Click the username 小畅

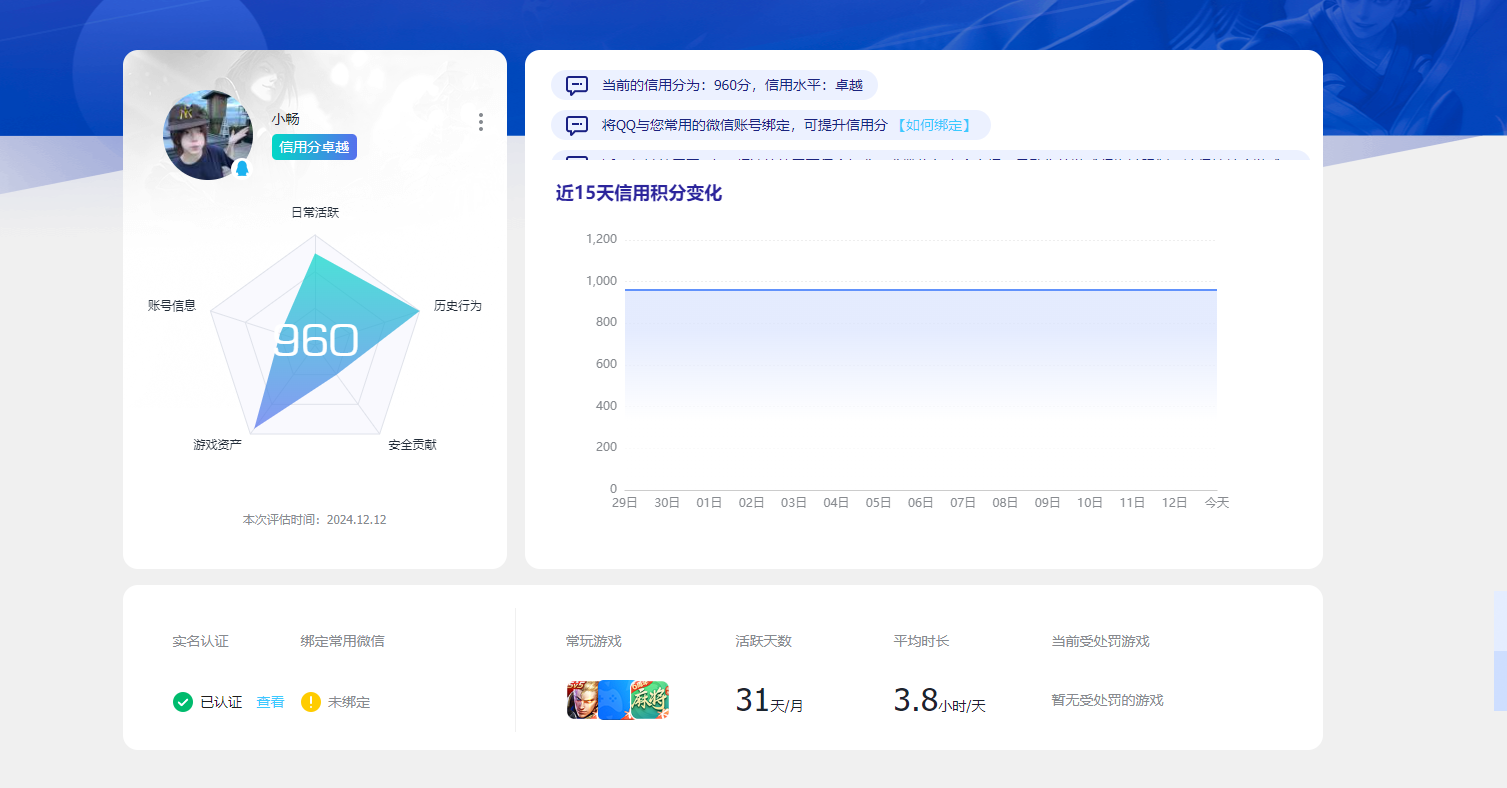click(x=285, y=119)
